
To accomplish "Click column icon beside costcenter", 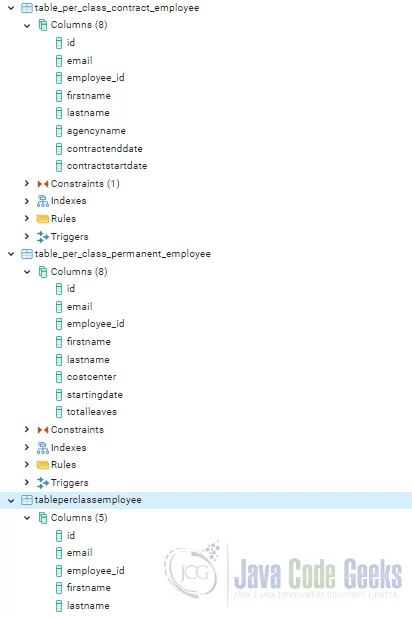I will pos(59,377).
